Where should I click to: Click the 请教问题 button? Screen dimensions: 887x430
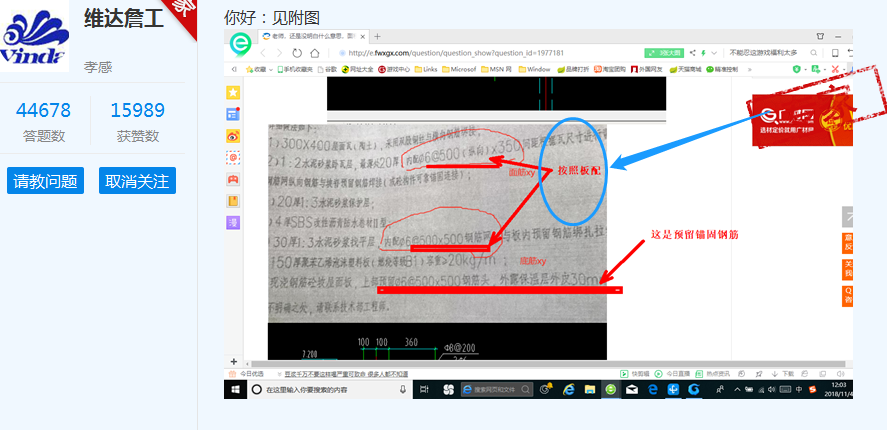(x=45, y=180)
